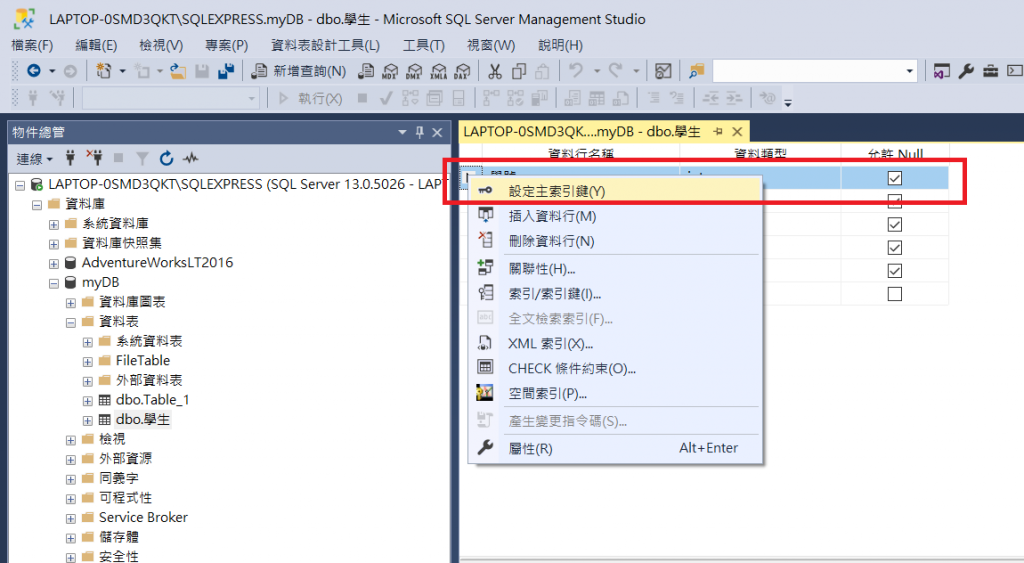
Task: Choose 插入資料行(M) from context menu
Action: tap(615, 216)
